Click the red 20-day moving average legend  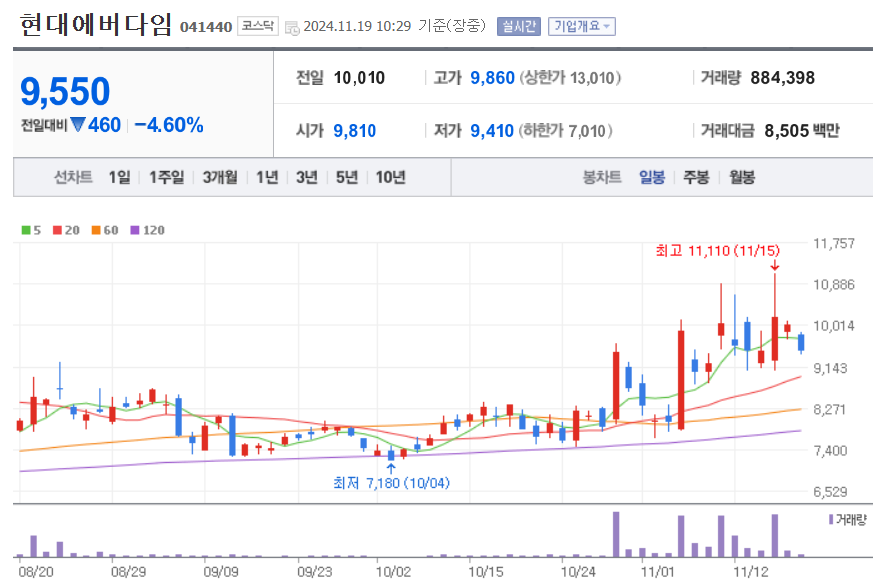66,230
